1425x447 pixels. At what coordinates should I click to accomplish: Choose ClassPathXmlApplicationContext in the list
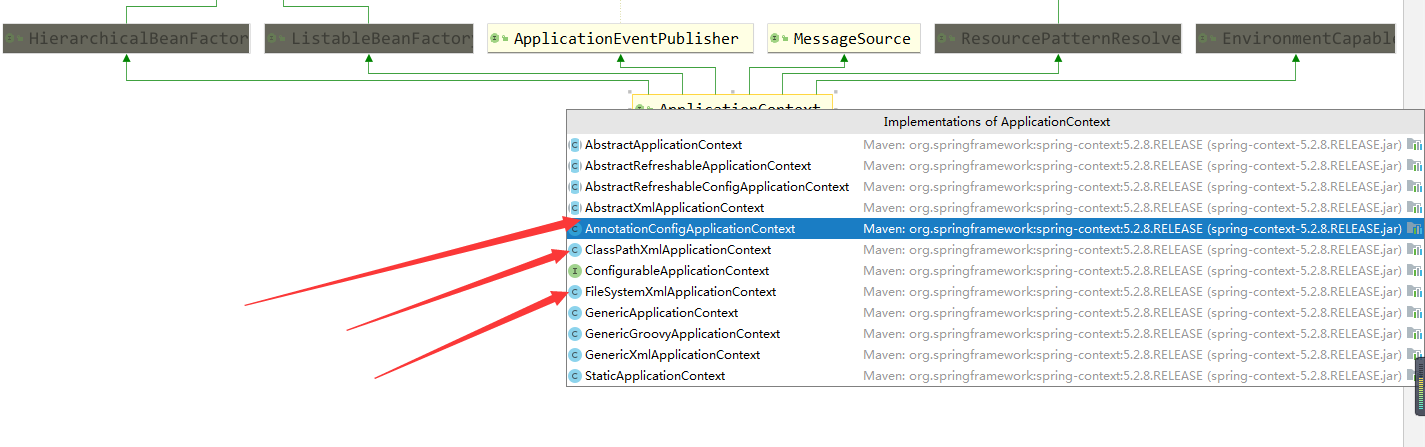(x=995, y=250)
